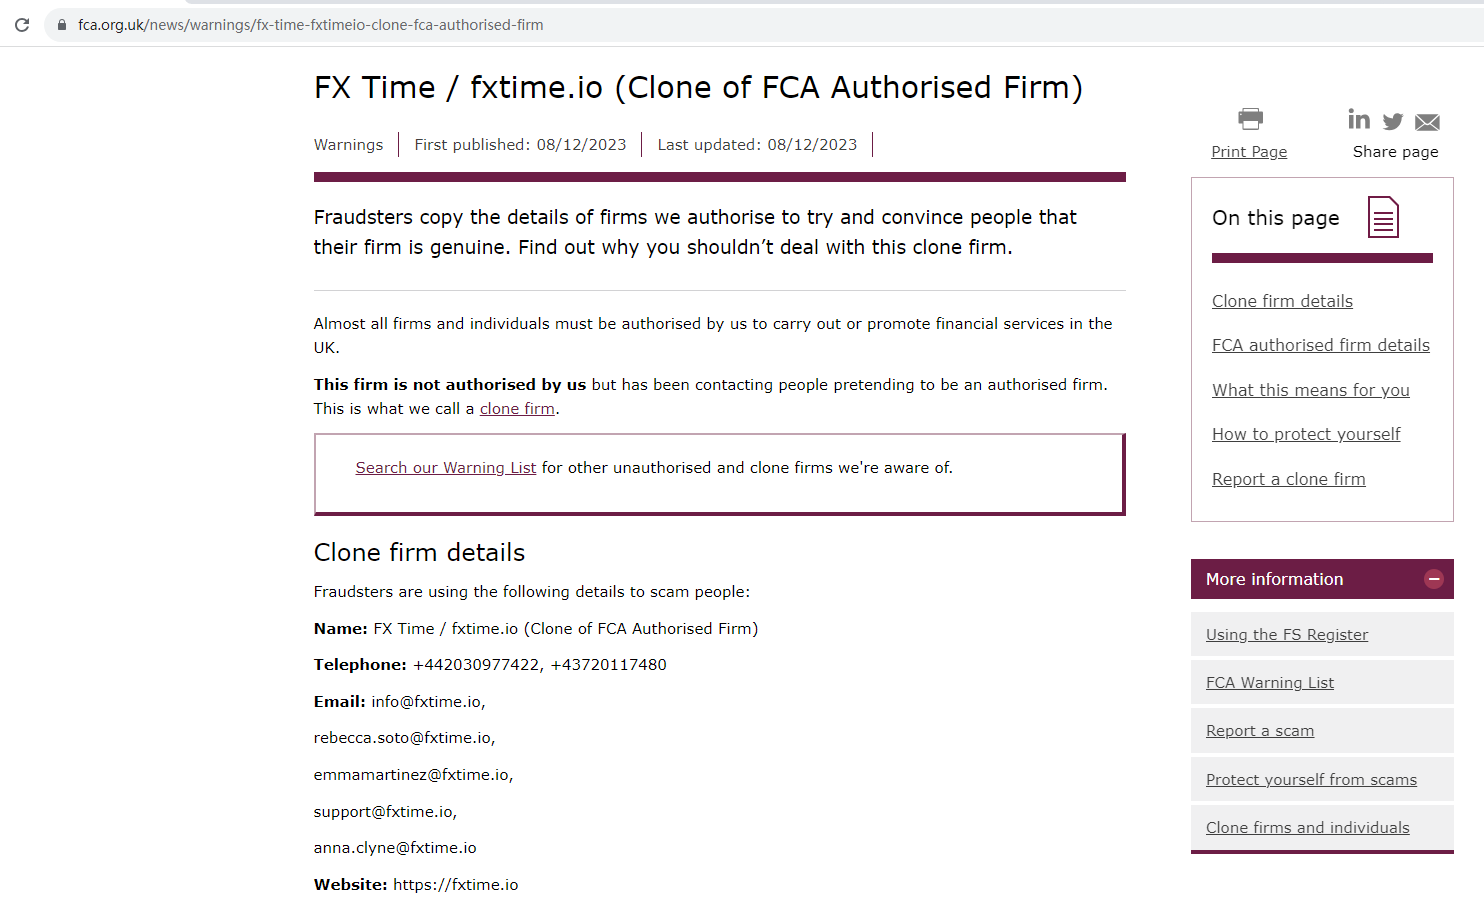Click the printer icon

1250,119
